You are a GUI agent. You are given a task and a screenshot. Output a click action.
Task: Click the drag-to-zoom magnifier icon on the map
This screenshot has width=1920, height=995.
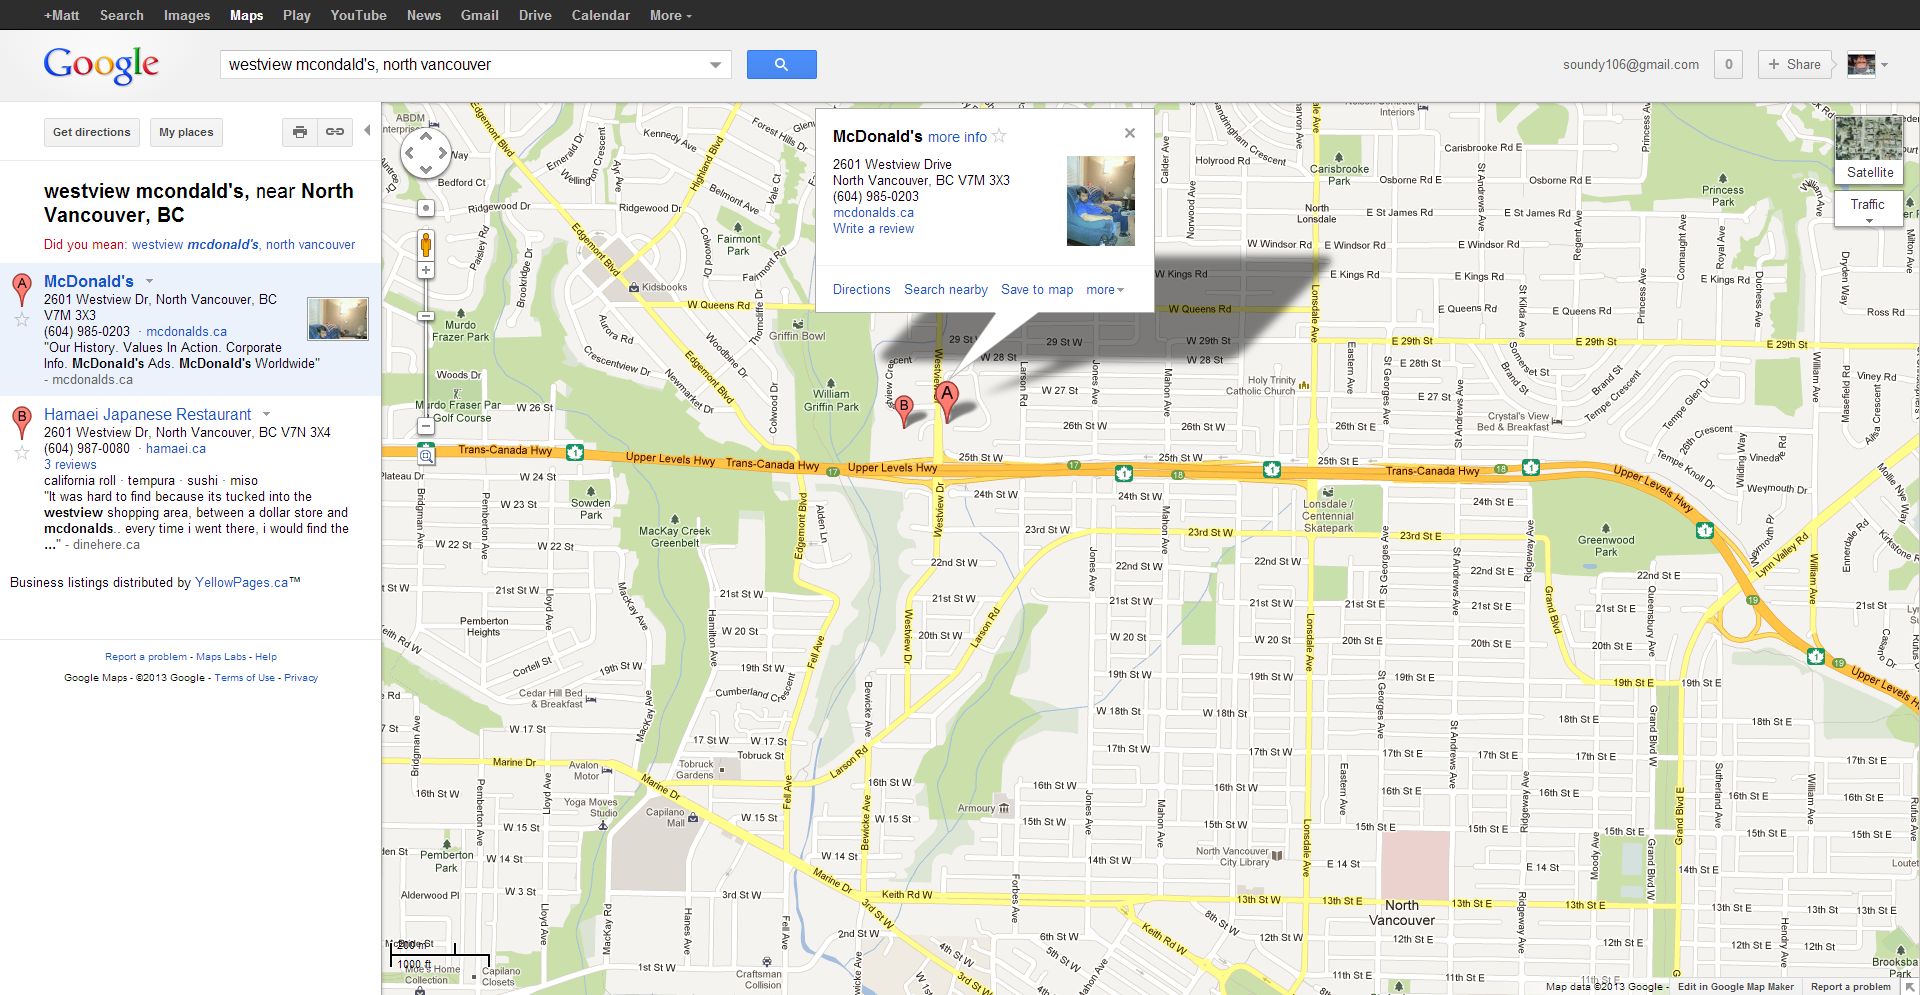426,456
